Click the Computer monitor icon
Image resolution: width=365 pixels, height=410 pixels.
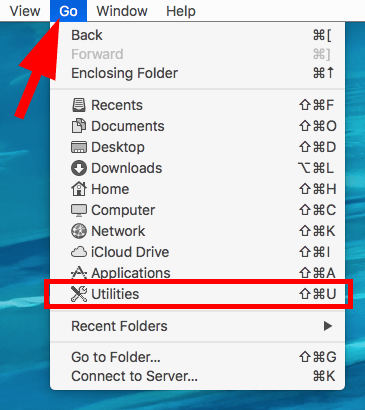point(79,210)
